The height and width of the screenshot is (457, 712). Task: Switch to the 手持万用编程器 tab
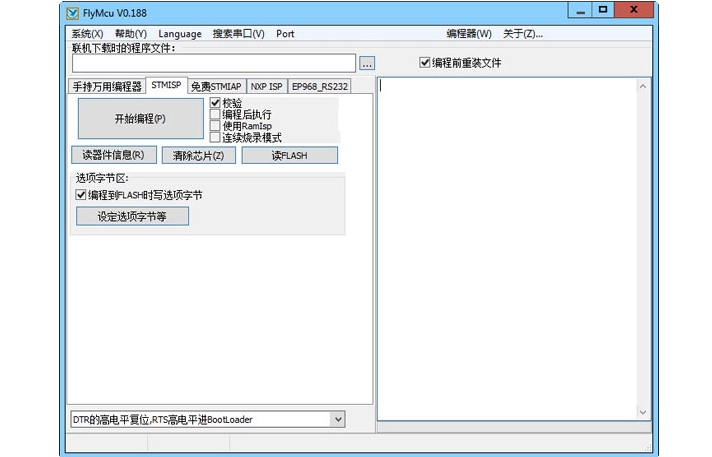107,86
